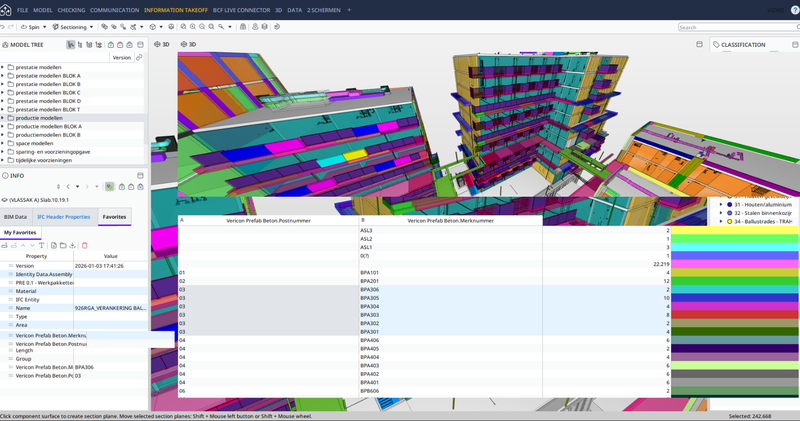Click 'Vericon Prefab Beton.Merknummer' table column header
This screenshot has height=421, width=800.
(x=451, y=221)
